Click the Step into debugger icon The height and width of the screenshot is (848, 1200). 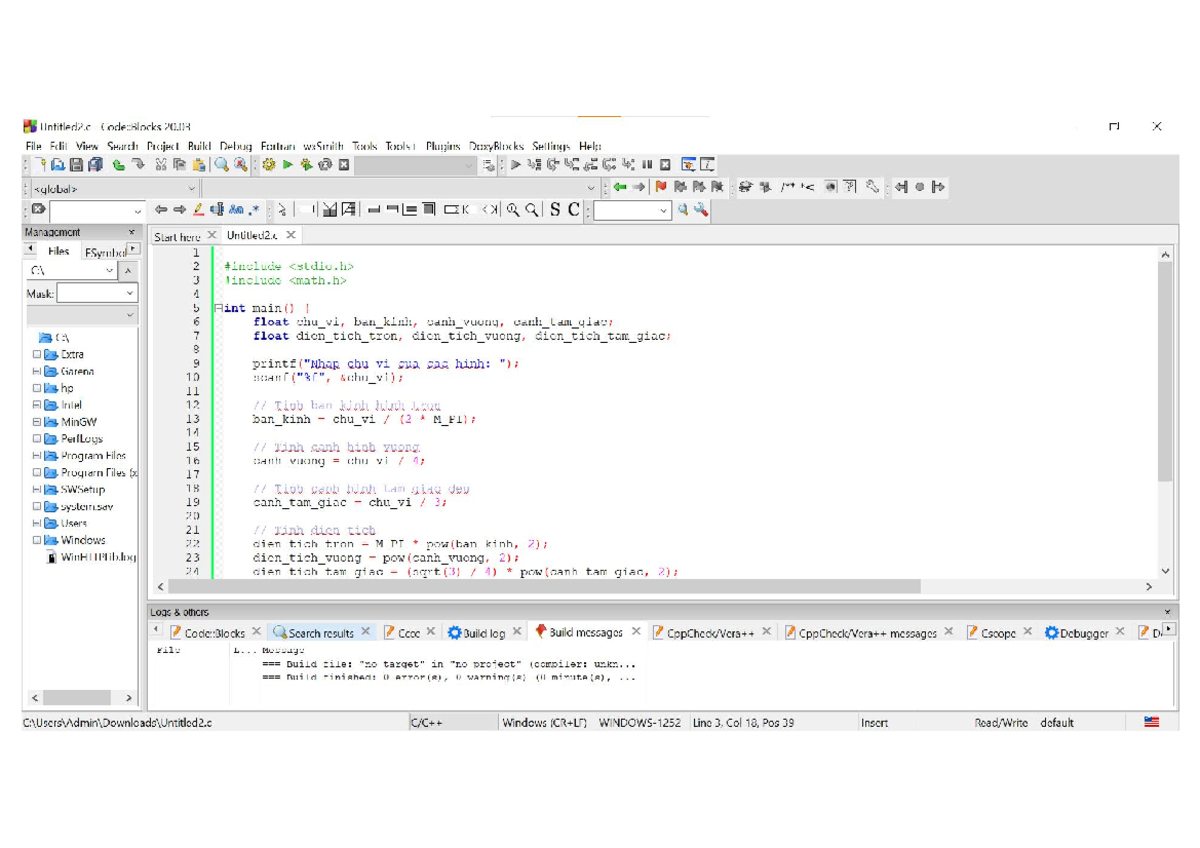pos(571,164)
